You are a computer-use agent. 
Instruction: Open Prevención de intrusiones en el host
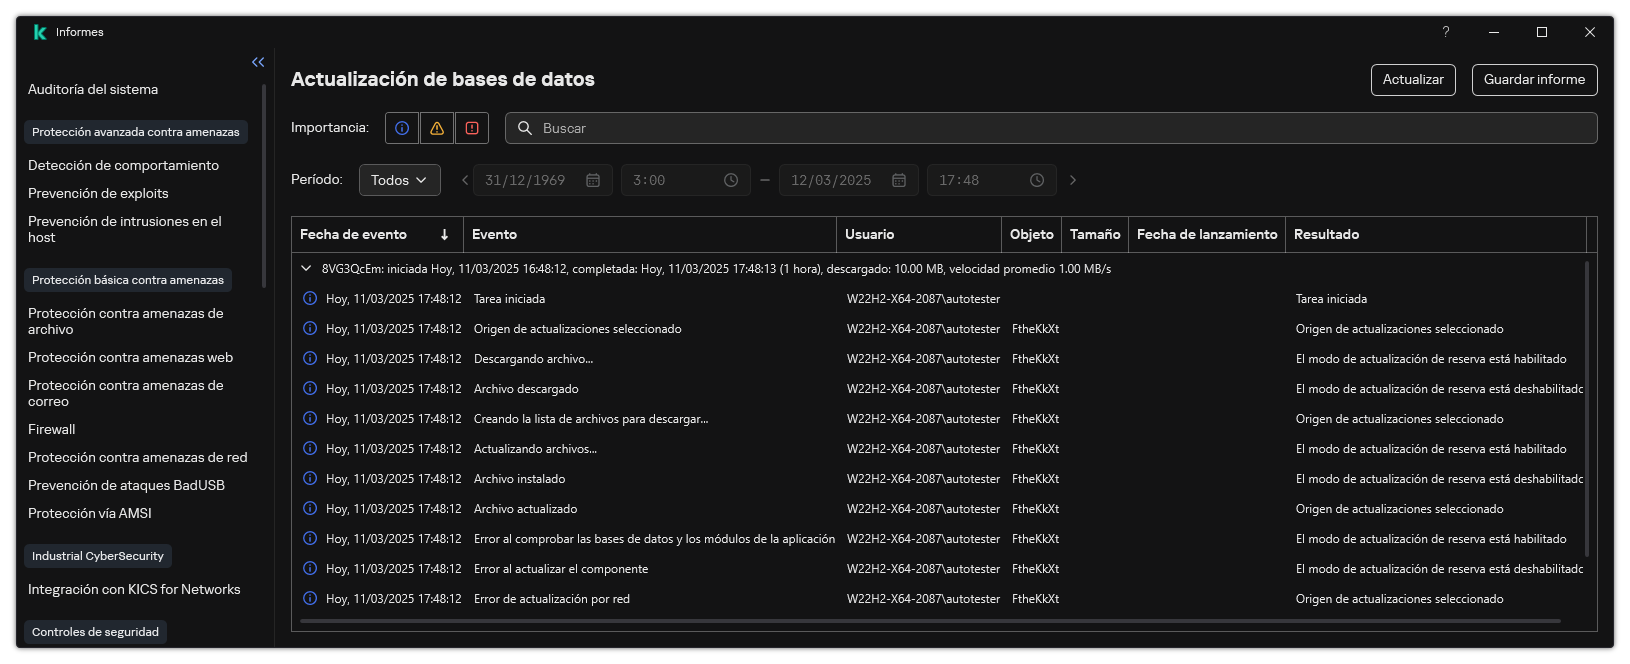125,229
